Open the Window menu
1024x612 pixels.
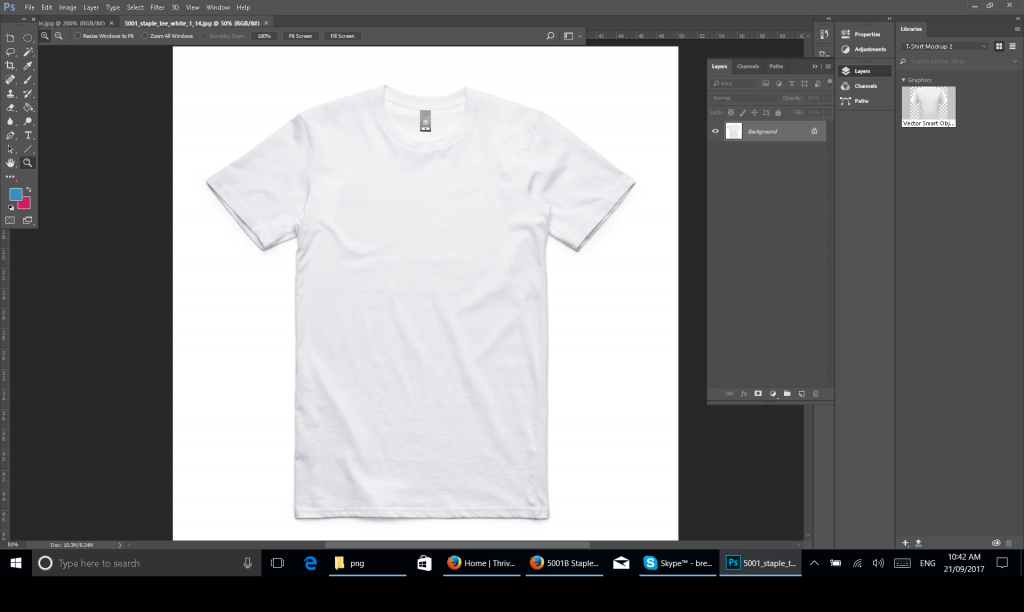(x=218, y=7)
